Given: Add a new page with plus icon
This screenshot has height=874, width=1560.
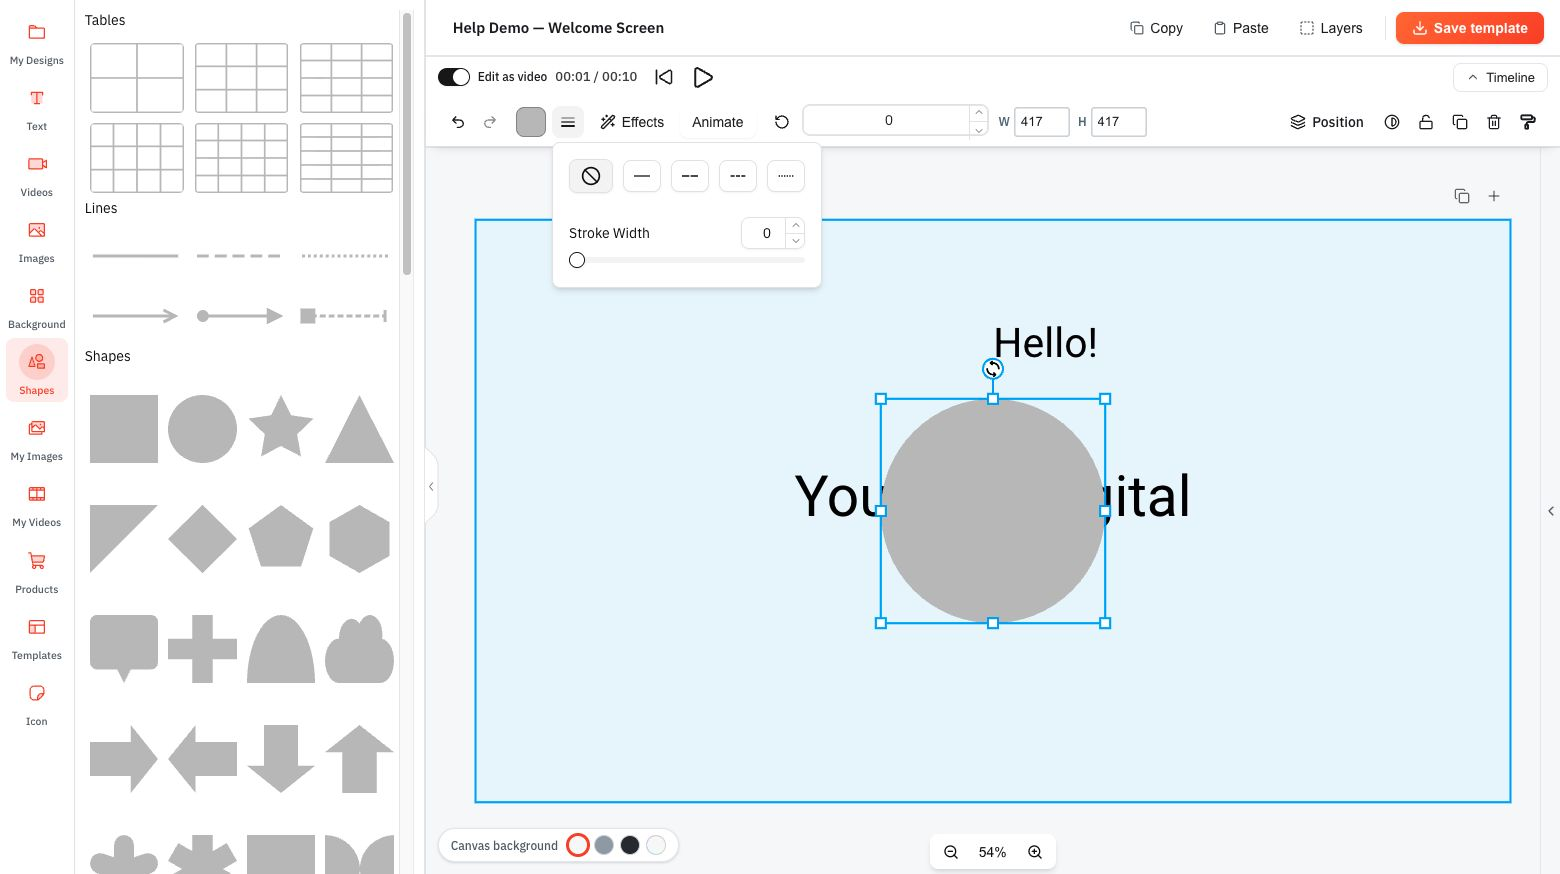Looking at the screenshot, I should coord(1494,196).
